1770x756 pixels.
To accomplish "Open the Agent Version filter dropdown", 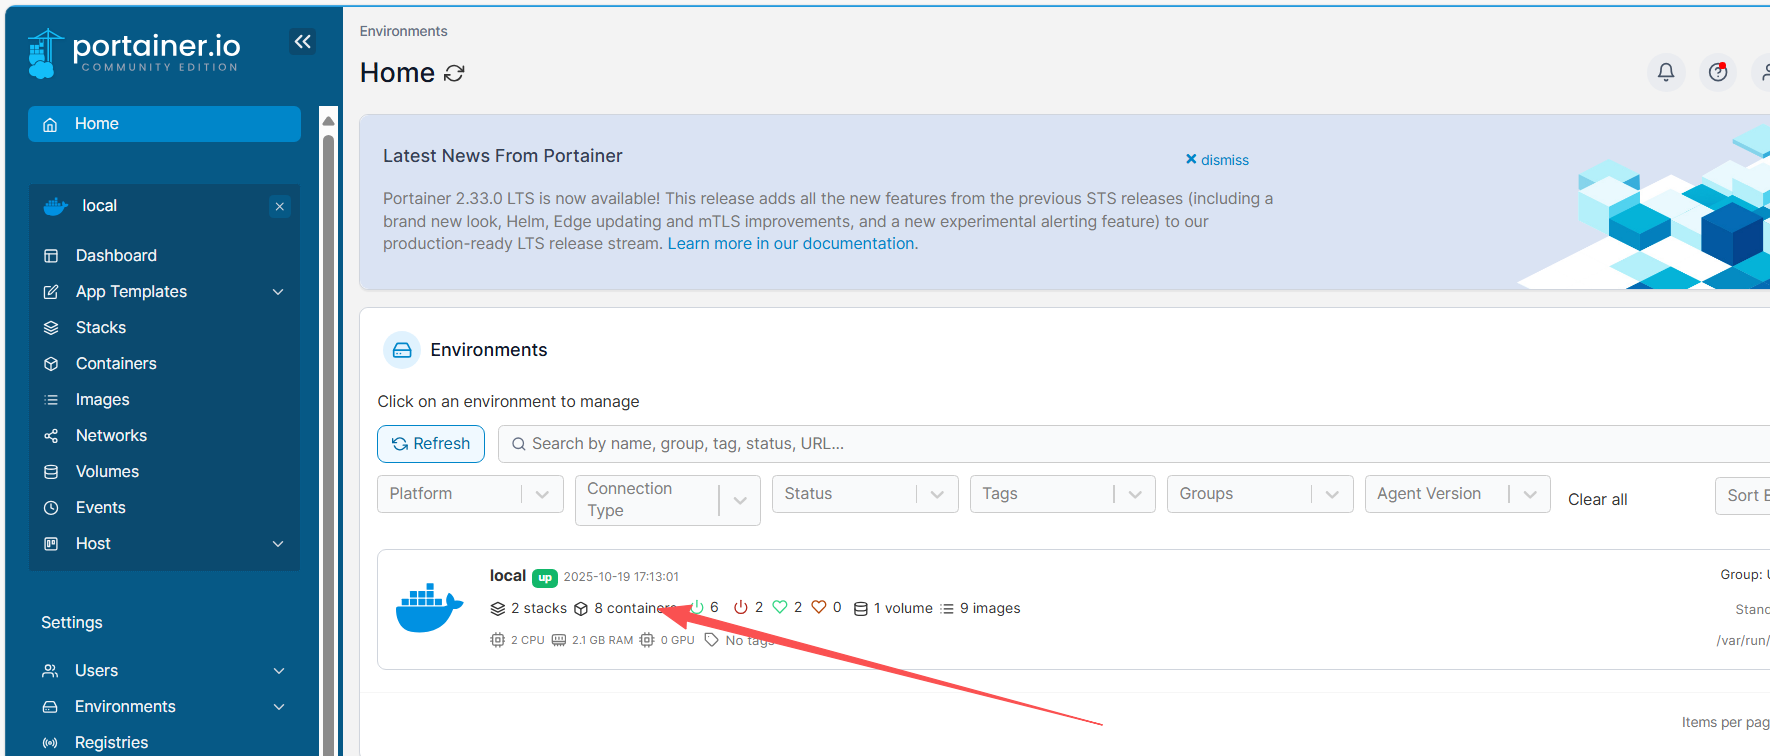I will [1458, 494].
